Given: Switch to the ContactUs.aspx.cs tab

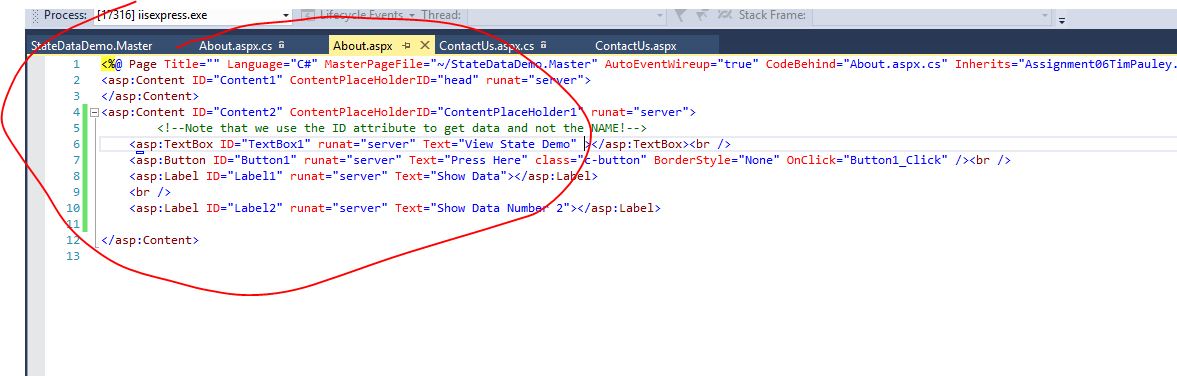Looking at the screenshot, I should point(486,46).
